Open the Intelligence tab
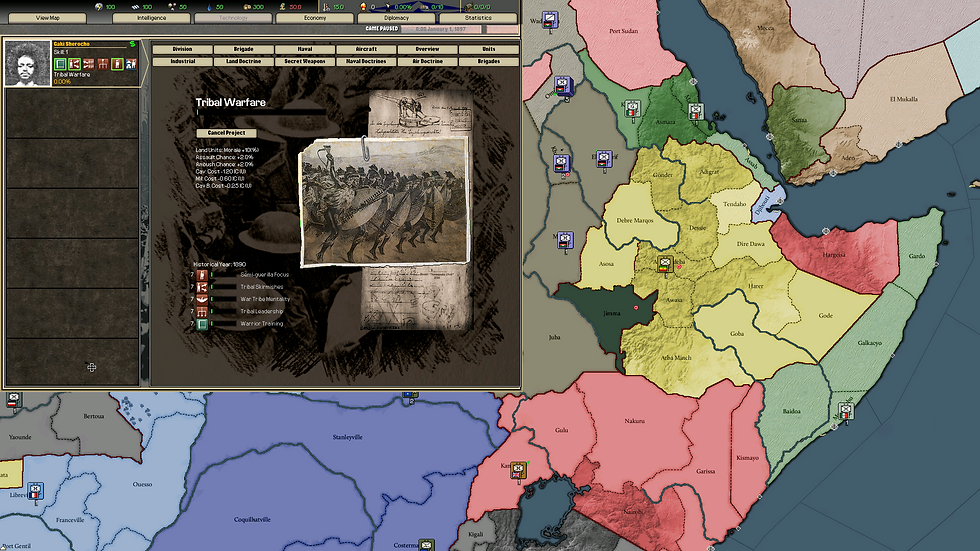The width and height of the screenshot is (980, 551). coord(151,18)
